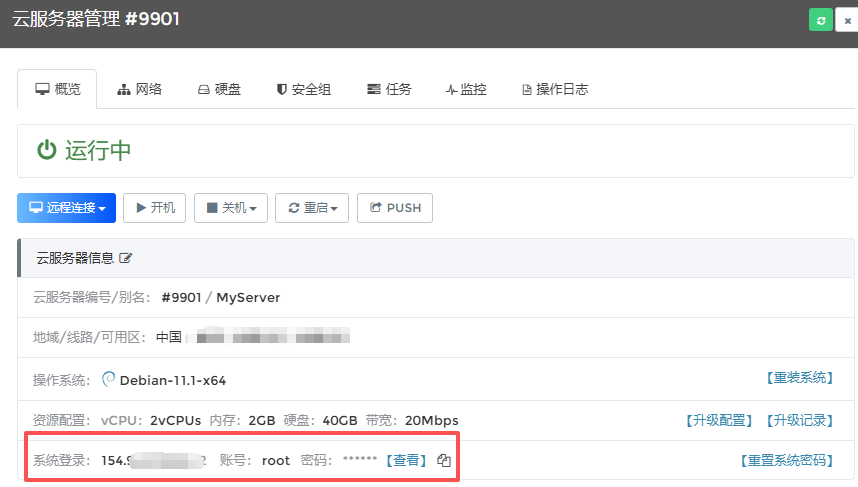
Task: Click the green power status icon
Action: (47, 150)
